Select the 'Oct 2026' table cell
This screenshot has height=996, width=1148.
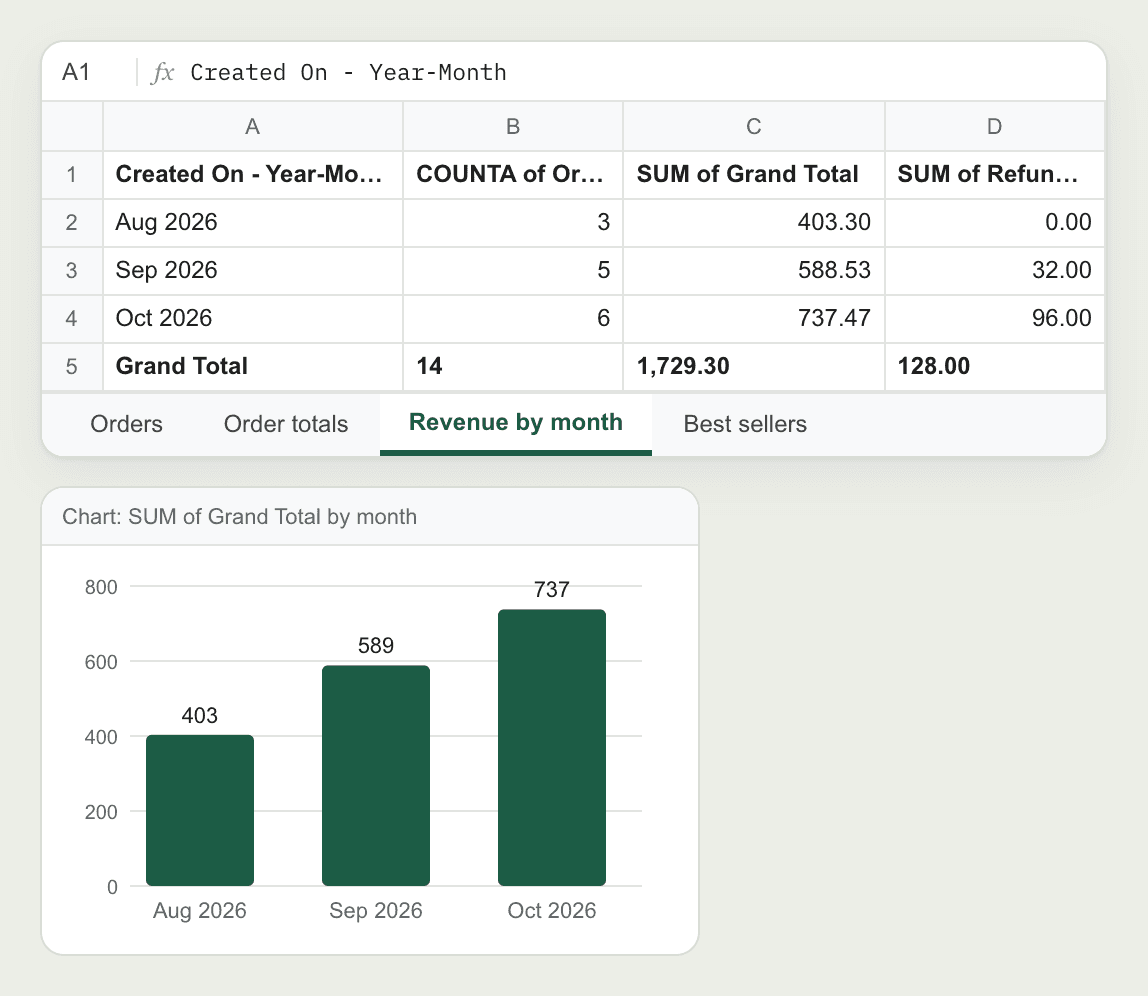tap(253, 319)
